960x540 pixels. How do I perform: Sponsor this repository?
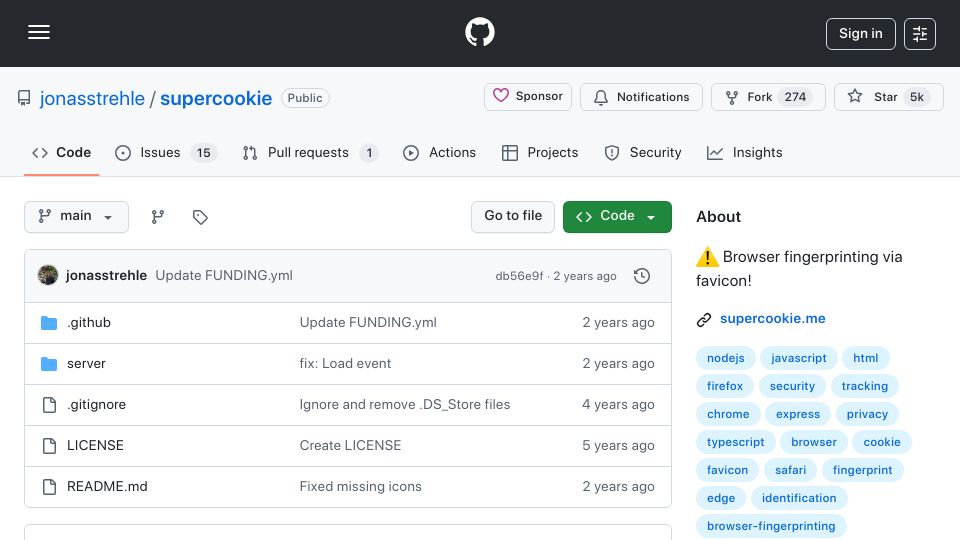(x=528, y=97)
